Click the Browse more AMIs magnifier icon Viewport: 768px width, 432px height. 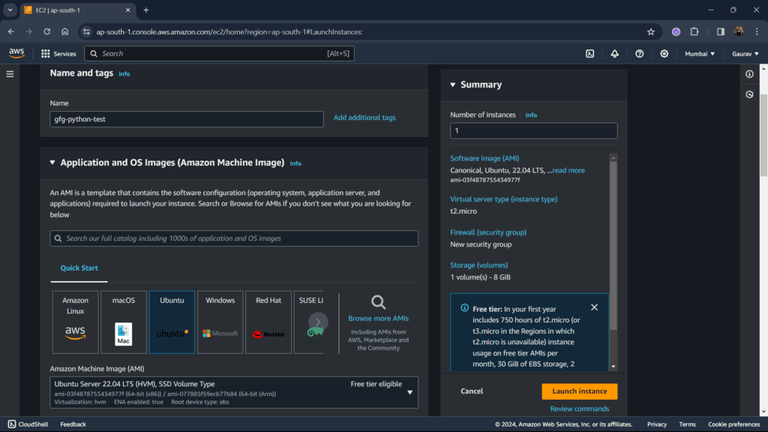(x=378, y=302)
